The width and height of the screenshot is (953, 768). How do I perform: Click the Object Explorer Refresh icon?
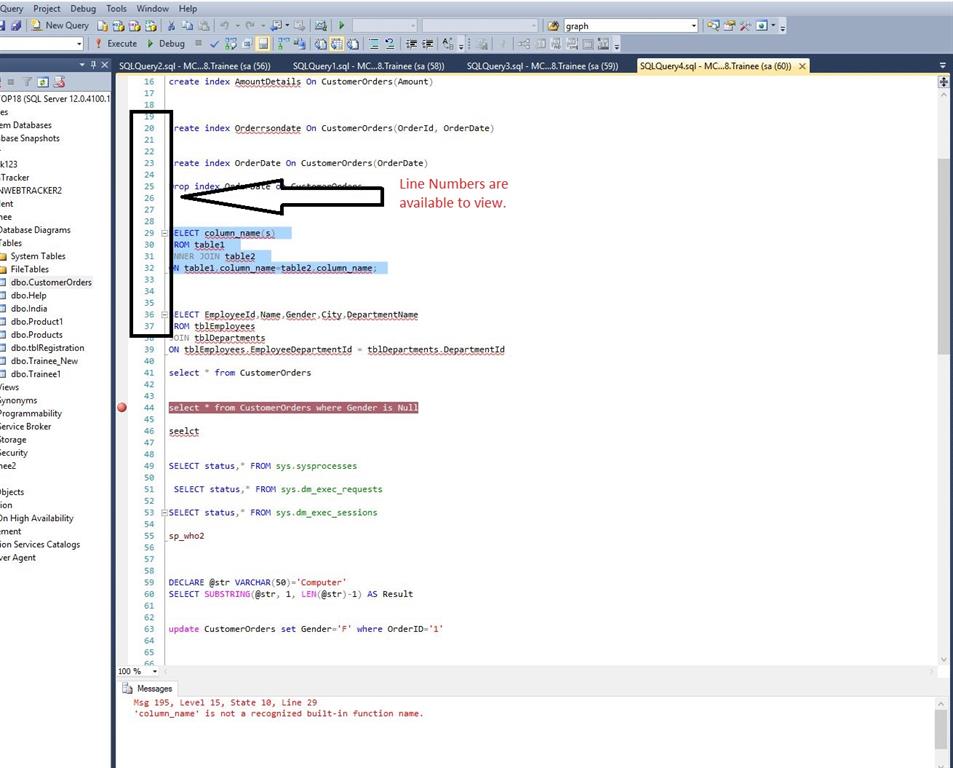pyautogui.click(x=43, y=81)
